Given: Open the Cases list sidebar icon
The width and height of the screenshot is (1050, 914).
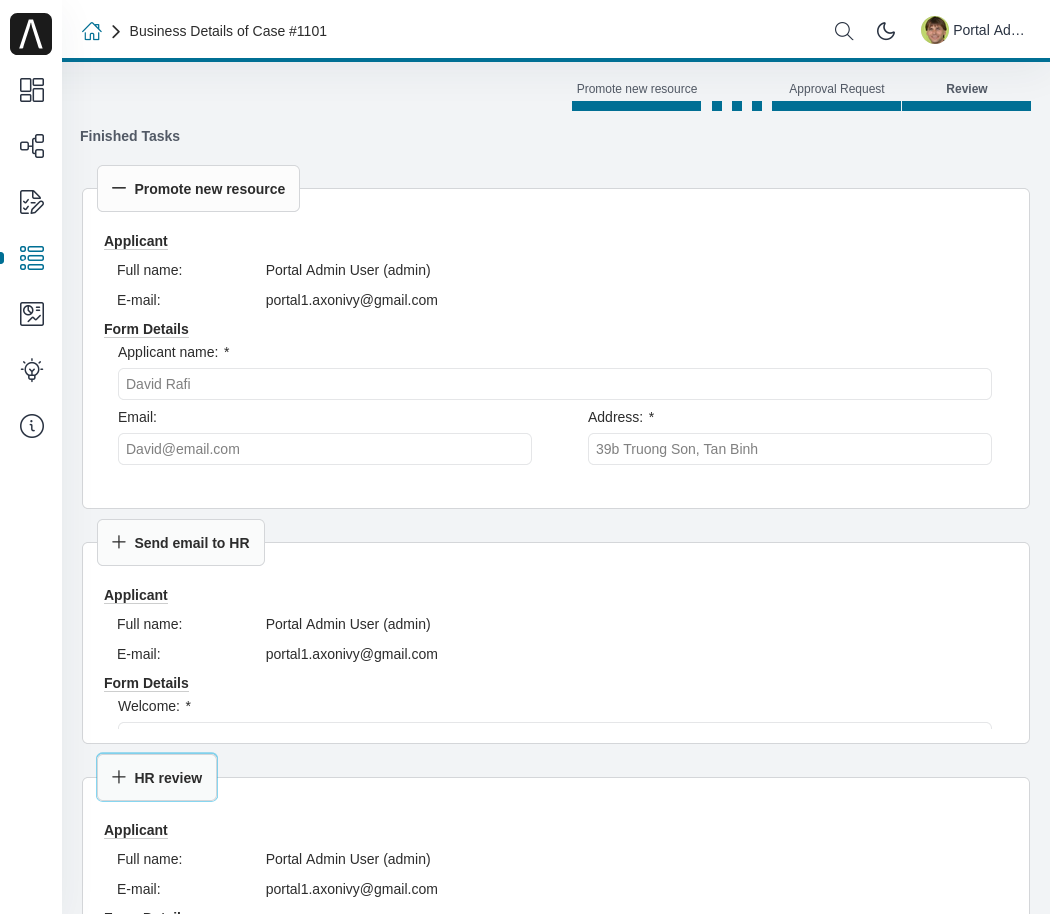Looking at the screenshot, I should pyautogui.click(x=32, y=258).
